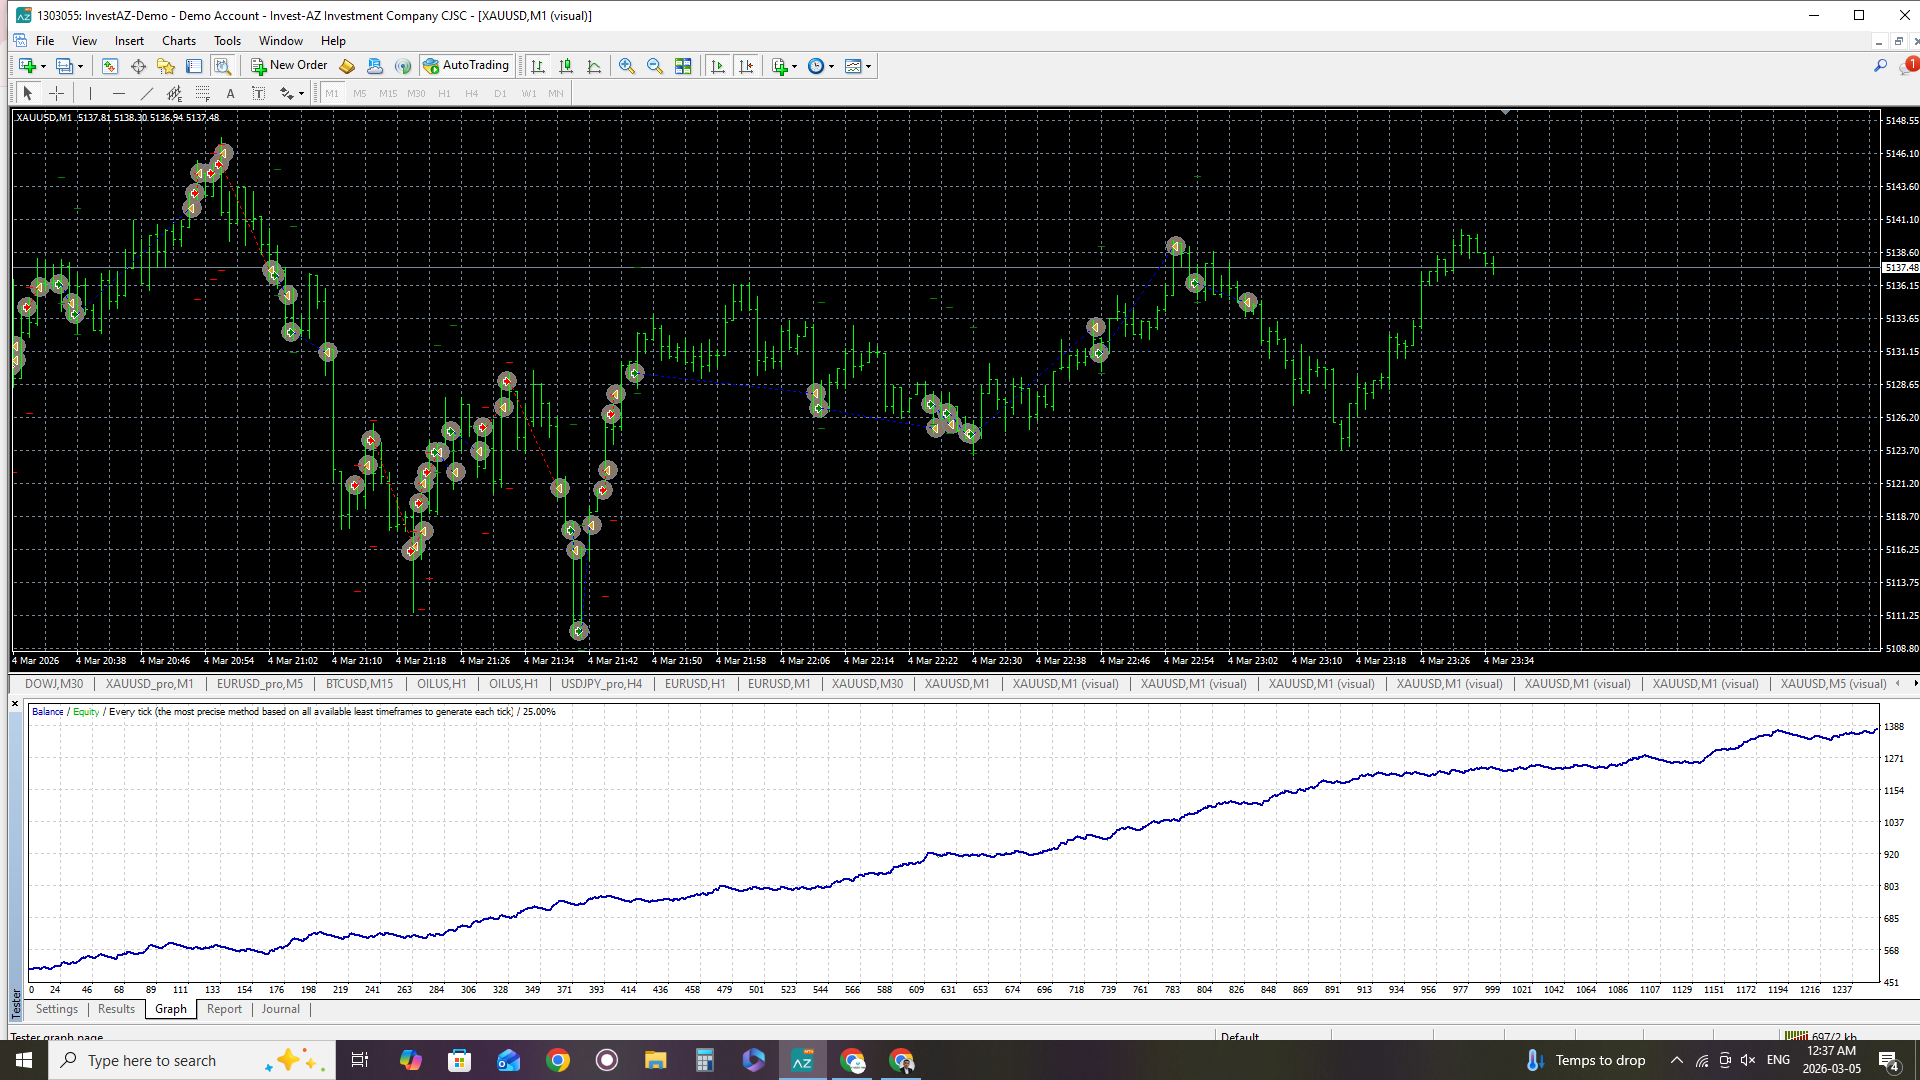
Task: Expand the Indicators list dropdown
Action: coord(795,67)
